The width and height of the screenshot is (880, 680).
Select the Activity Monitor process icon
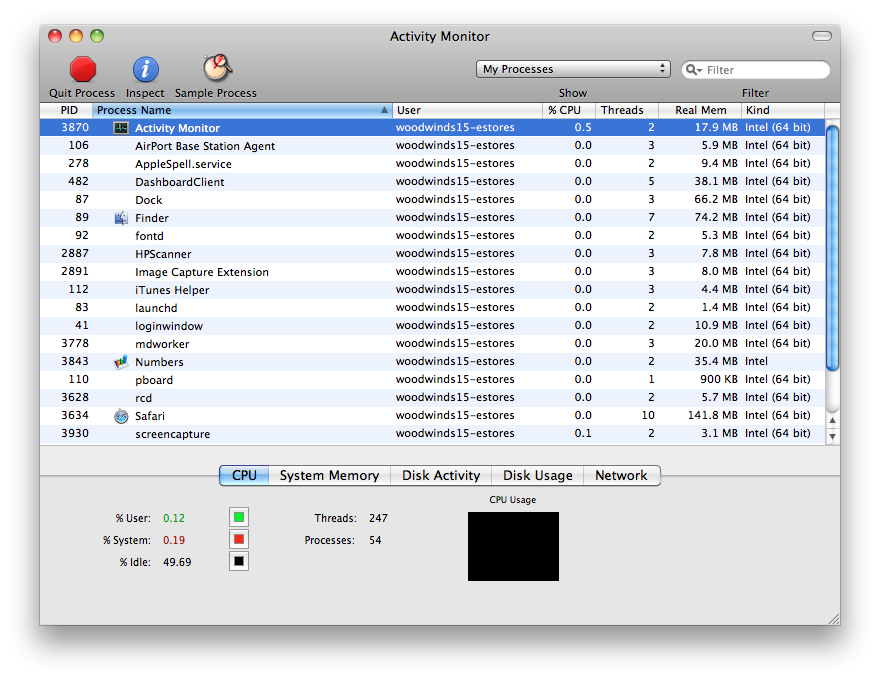pyautogui.click(x=121, y=127)
